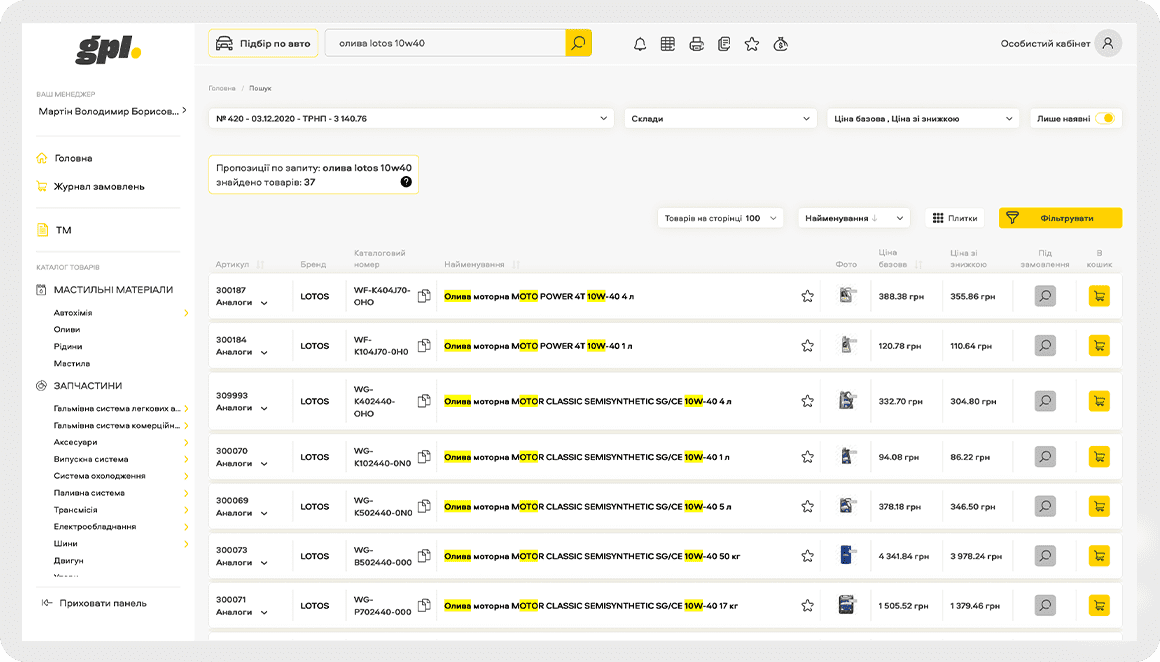Click the Підбір по авто button
The width and height of the screenshot is (1160, 662).
[x=263, y=43]
